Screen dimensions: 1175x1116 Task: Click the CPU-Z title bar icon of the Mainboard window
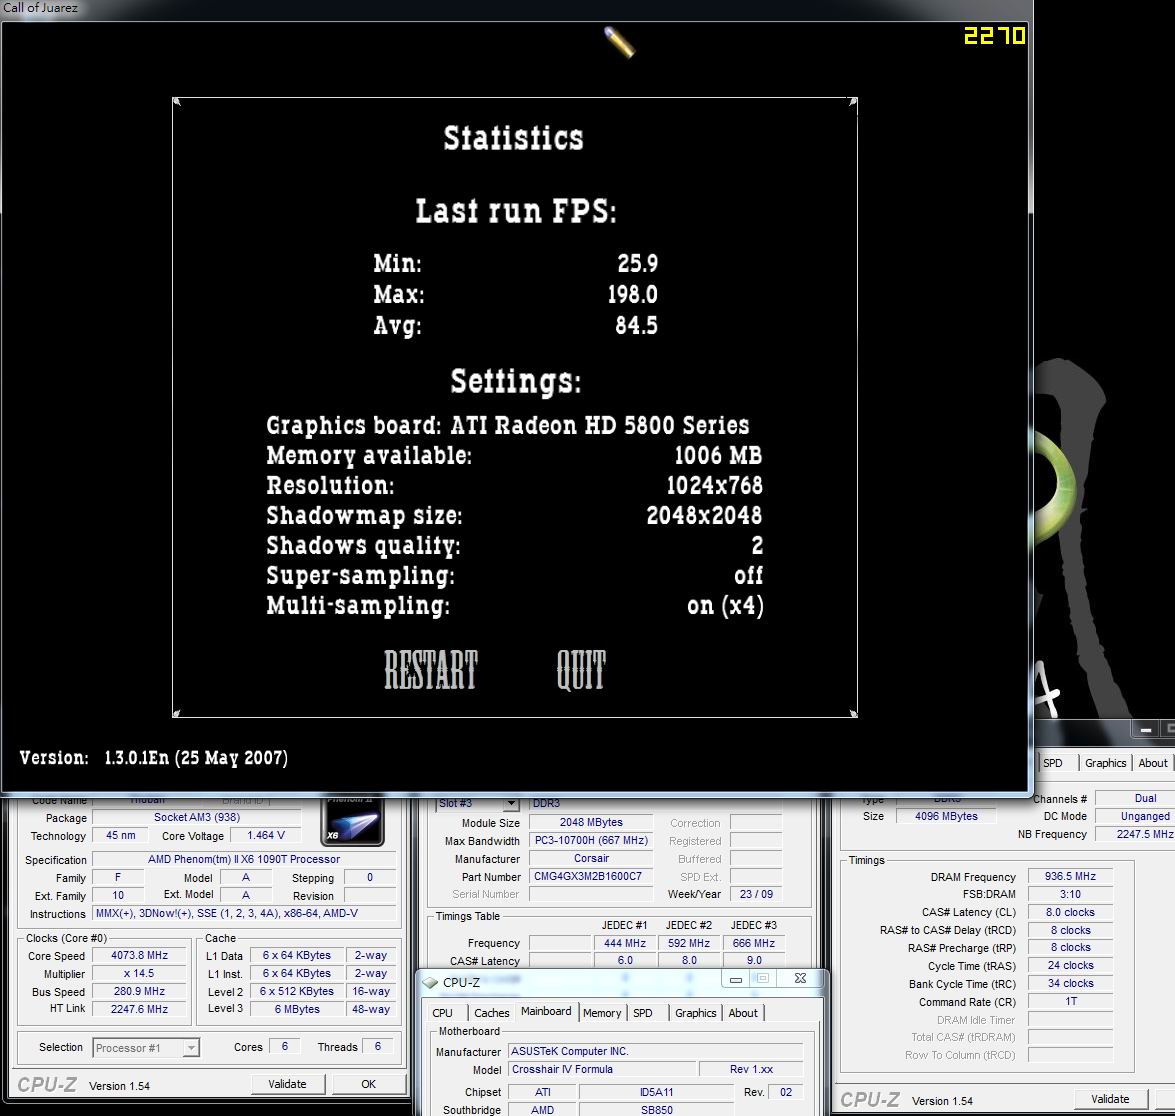point(430,982)
